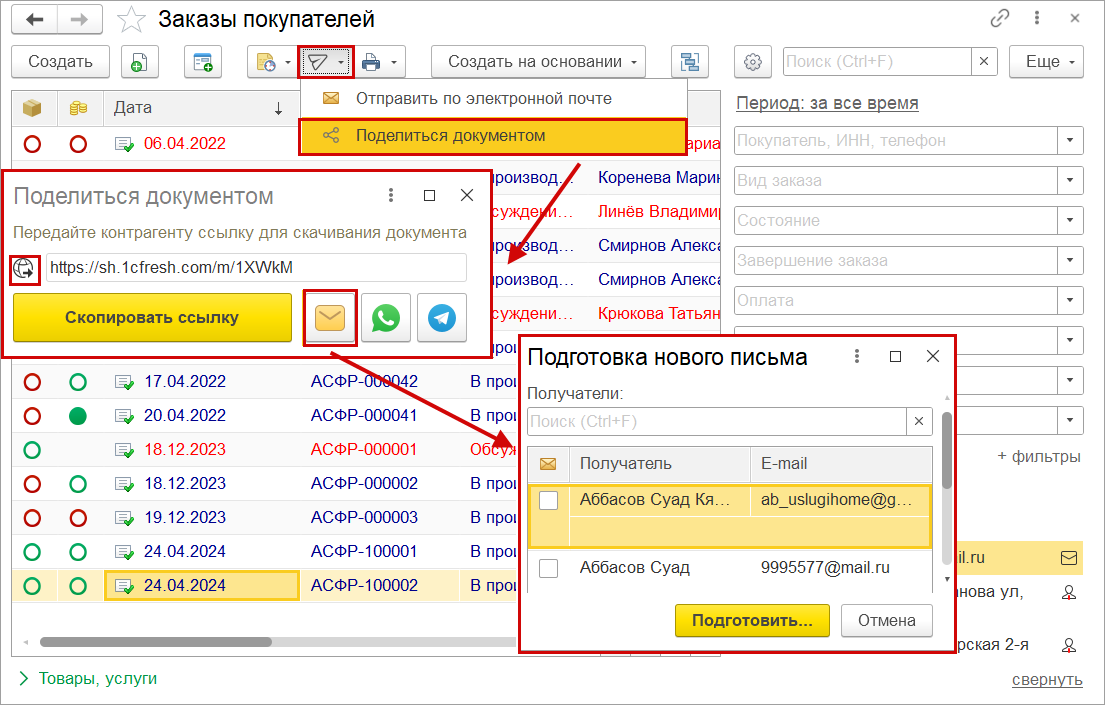Image resolution: width=1105 pixels, height=705 pixels.
Task: Click date cell 24.04.2024 of АСФР-100002
Action: click(x=202, y=586)
